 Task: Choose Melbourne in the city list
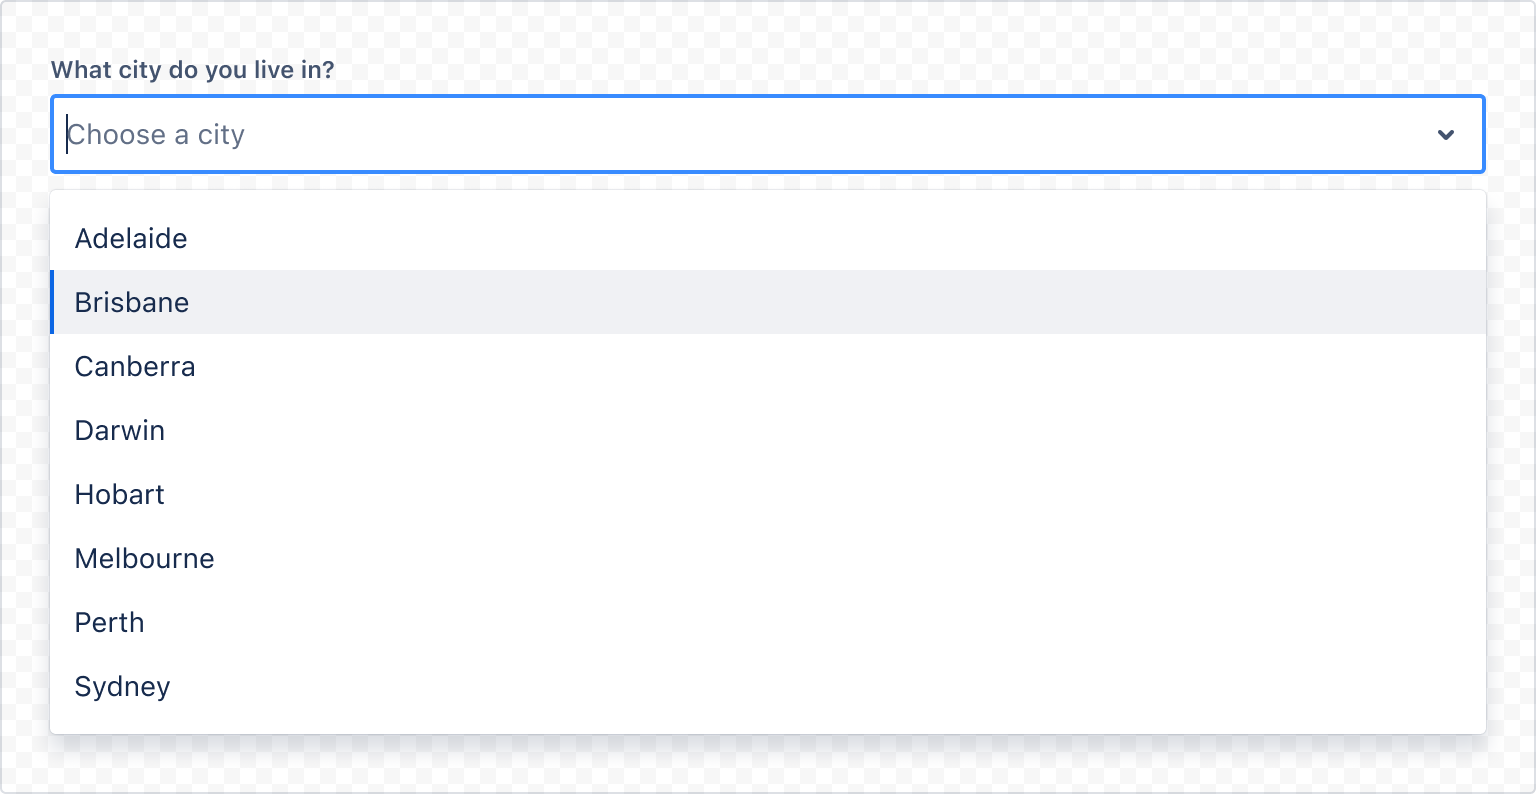click(x=144, y=558)
